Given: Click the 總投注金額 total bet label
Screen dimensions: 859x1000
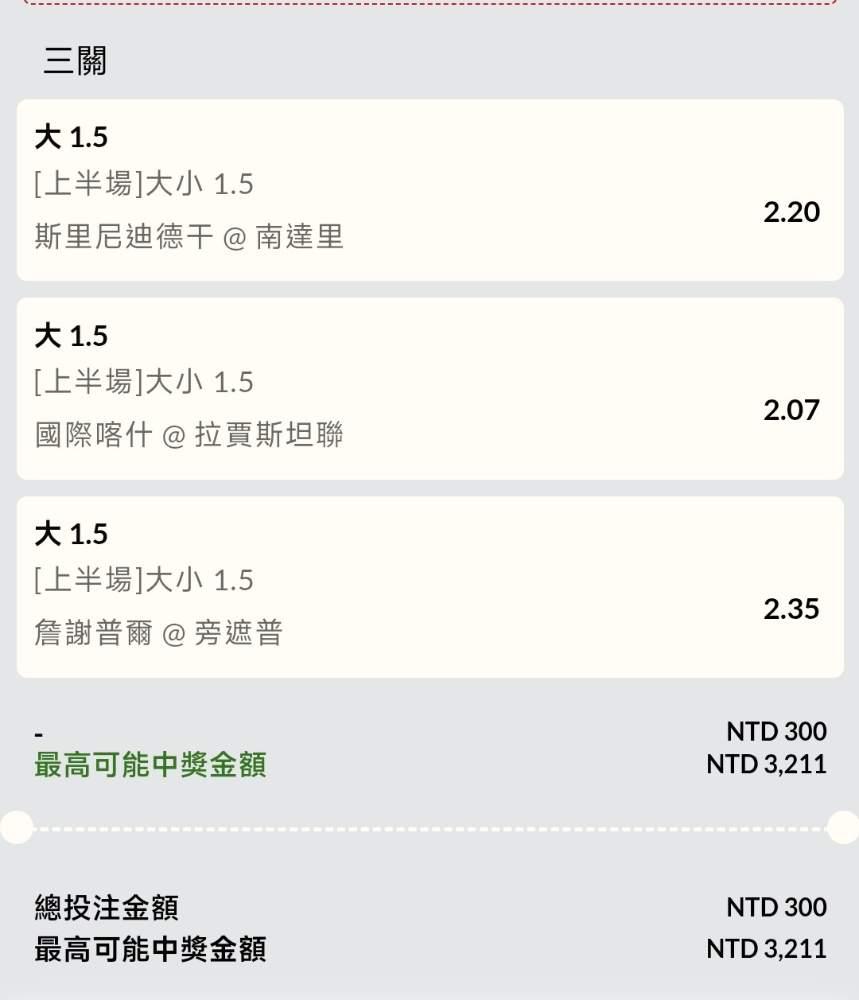Looking at the screenshot, I should coord(107,908).
